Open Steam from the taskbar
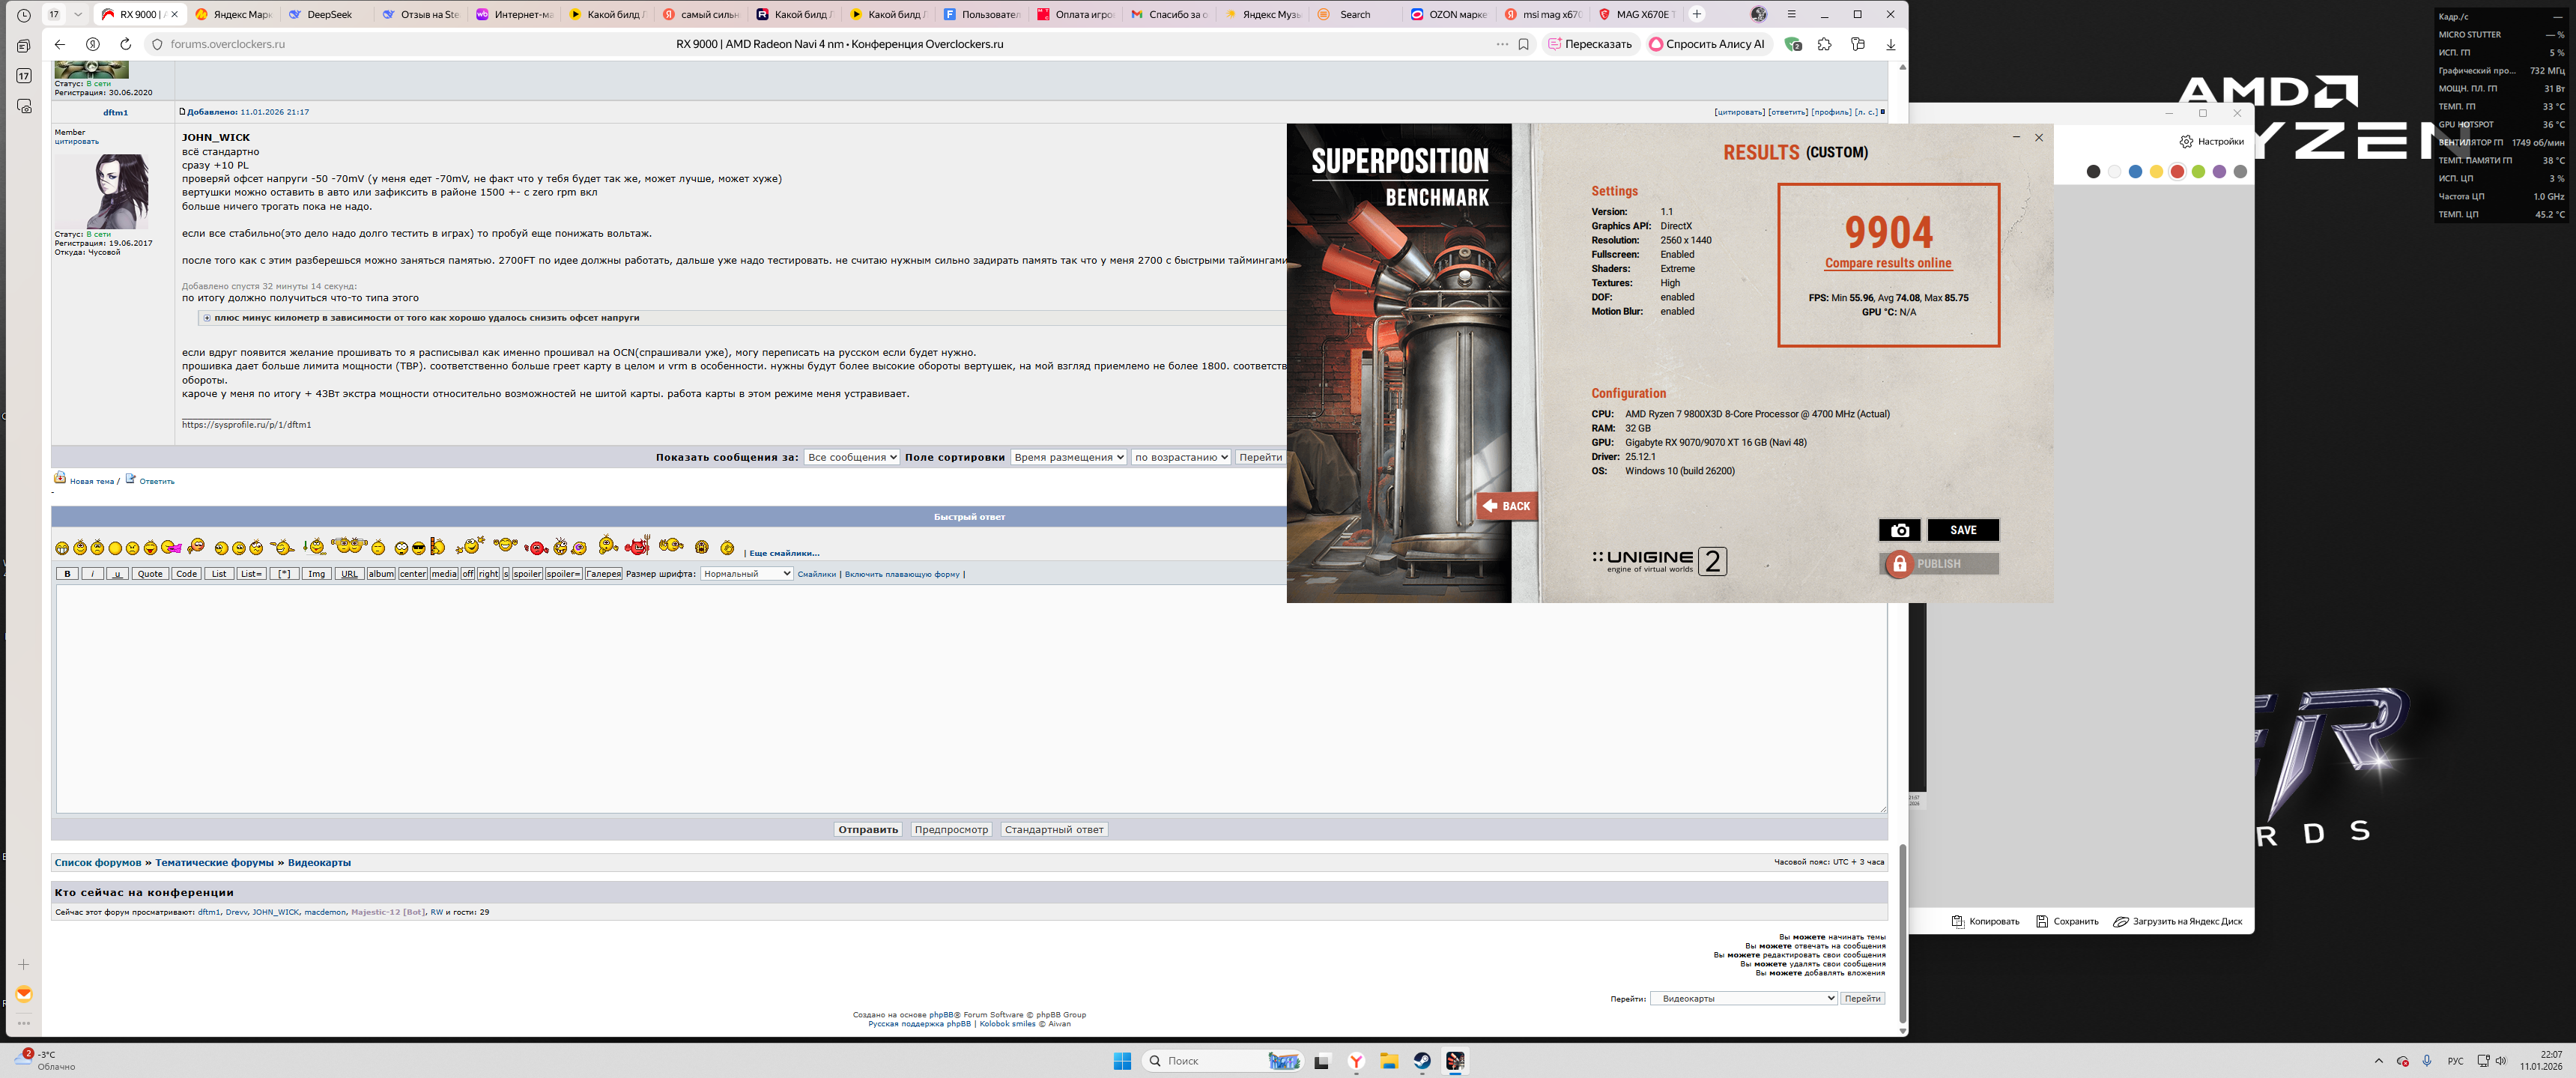The height and width of the screenshot is (1078, 2576). point(1422,1061)
